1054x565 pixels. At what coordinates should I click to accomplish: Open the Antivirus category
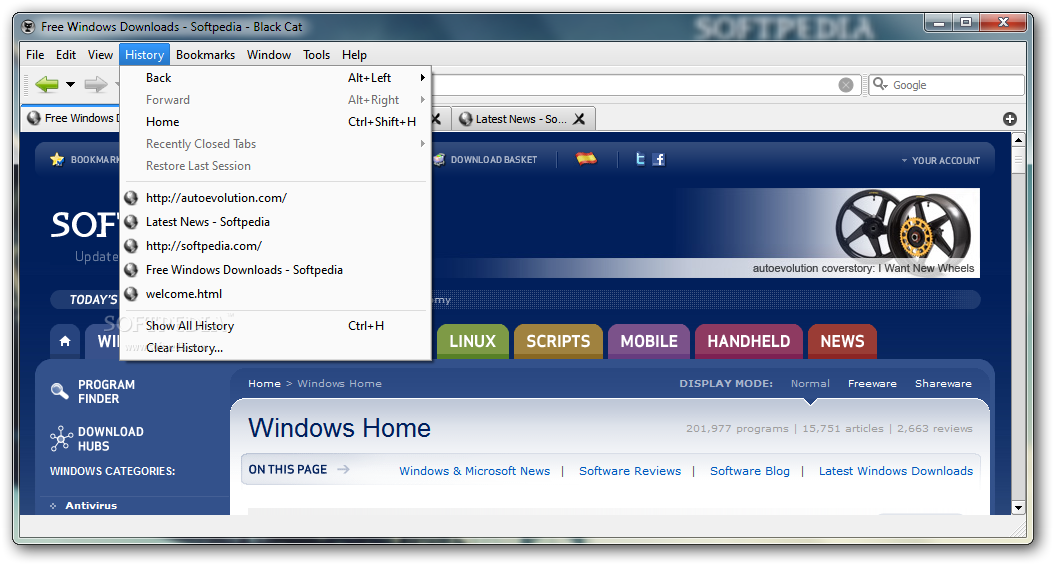(91, 506)
